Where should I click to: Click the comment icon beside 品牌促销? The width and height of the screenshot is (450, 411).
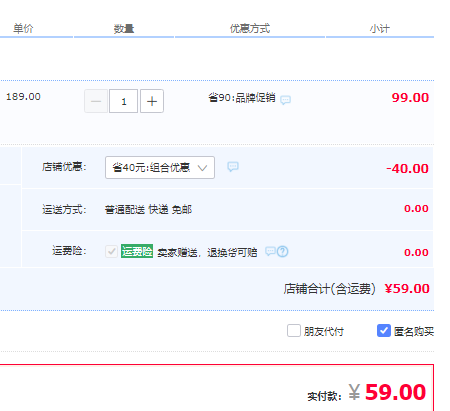pos(285,100)
